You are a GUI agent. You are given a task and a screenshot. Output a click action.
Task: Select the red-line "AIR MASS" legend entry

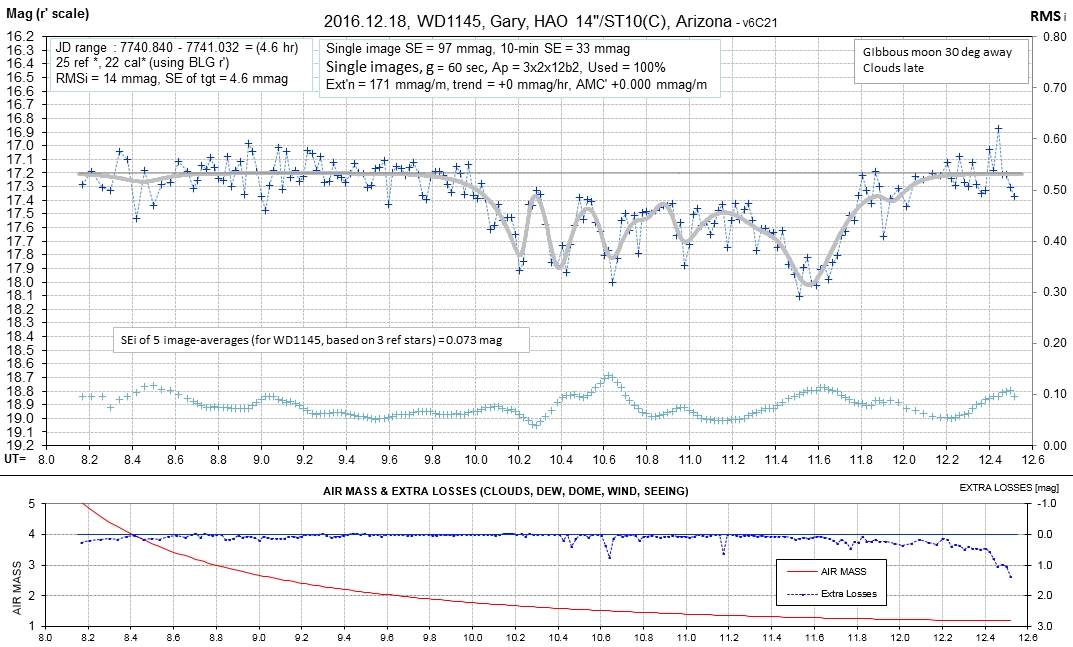[x=843, y=571]
